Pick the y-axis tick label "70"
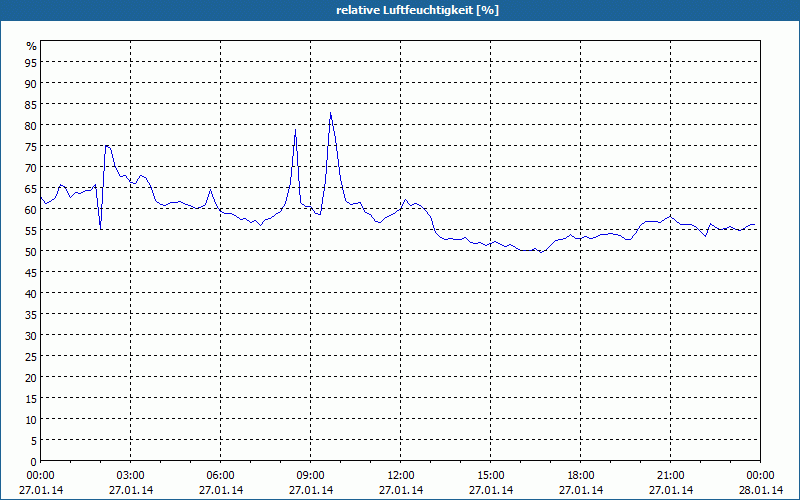 tap(31, 167)
